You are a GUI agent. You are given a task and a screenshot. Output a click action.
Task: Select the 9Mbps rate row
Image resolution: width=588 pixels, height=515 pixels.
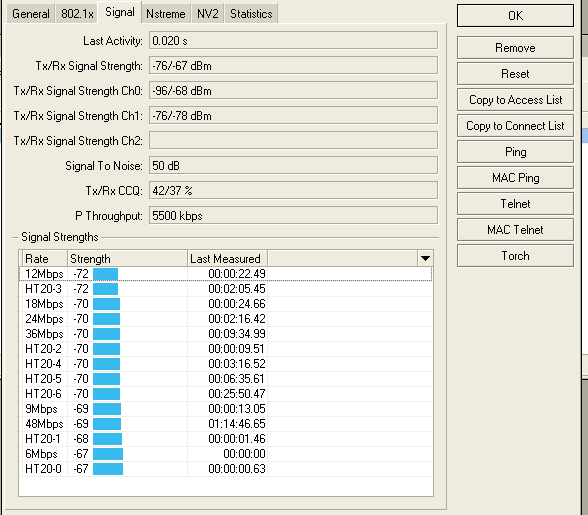pos(226,409)
